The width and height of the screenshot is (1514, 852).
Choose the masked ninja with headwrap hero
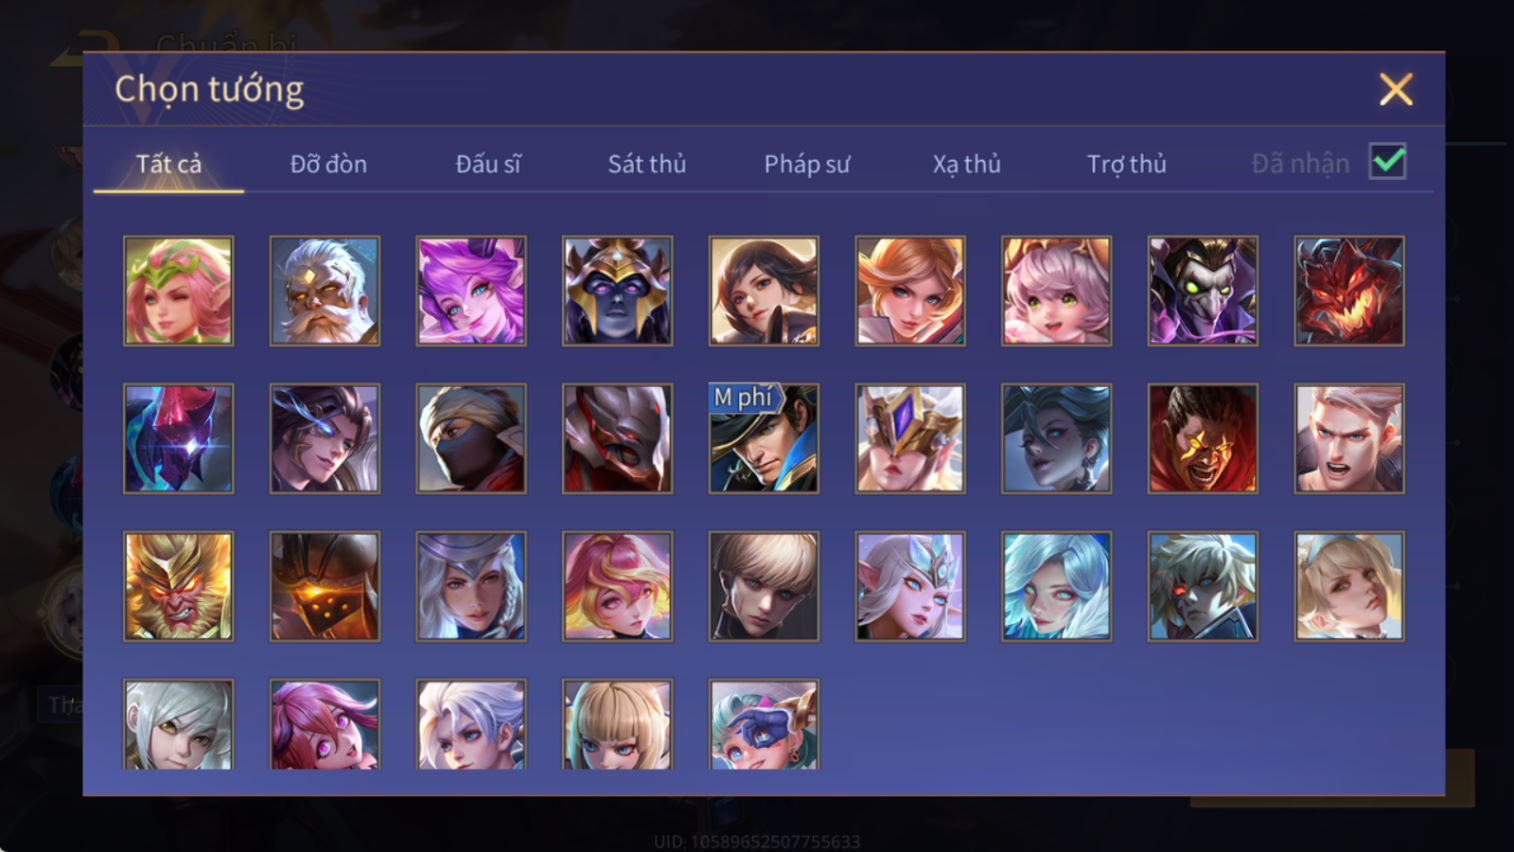tap(471, 439)
